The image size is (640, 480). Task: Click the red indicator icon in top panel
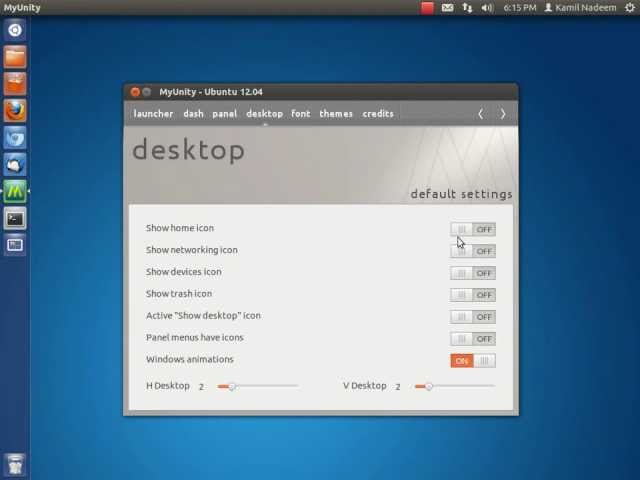[427, 8]
